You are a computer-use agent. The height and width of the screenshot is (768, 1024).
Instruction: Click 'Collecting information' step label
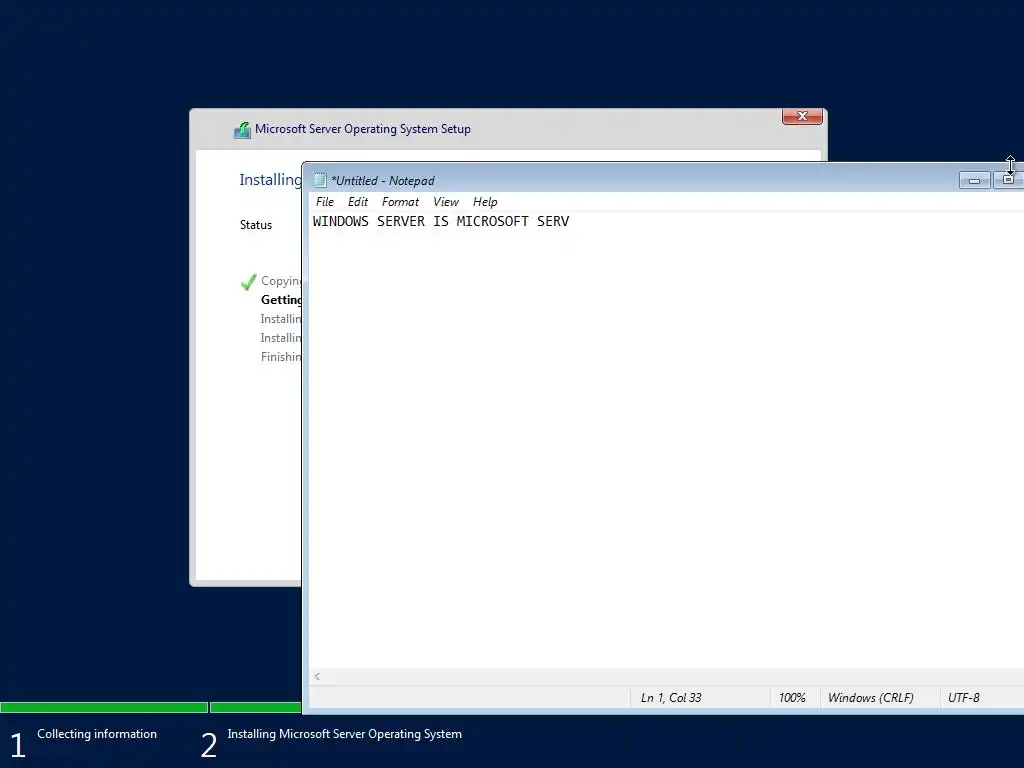[97, 734]
